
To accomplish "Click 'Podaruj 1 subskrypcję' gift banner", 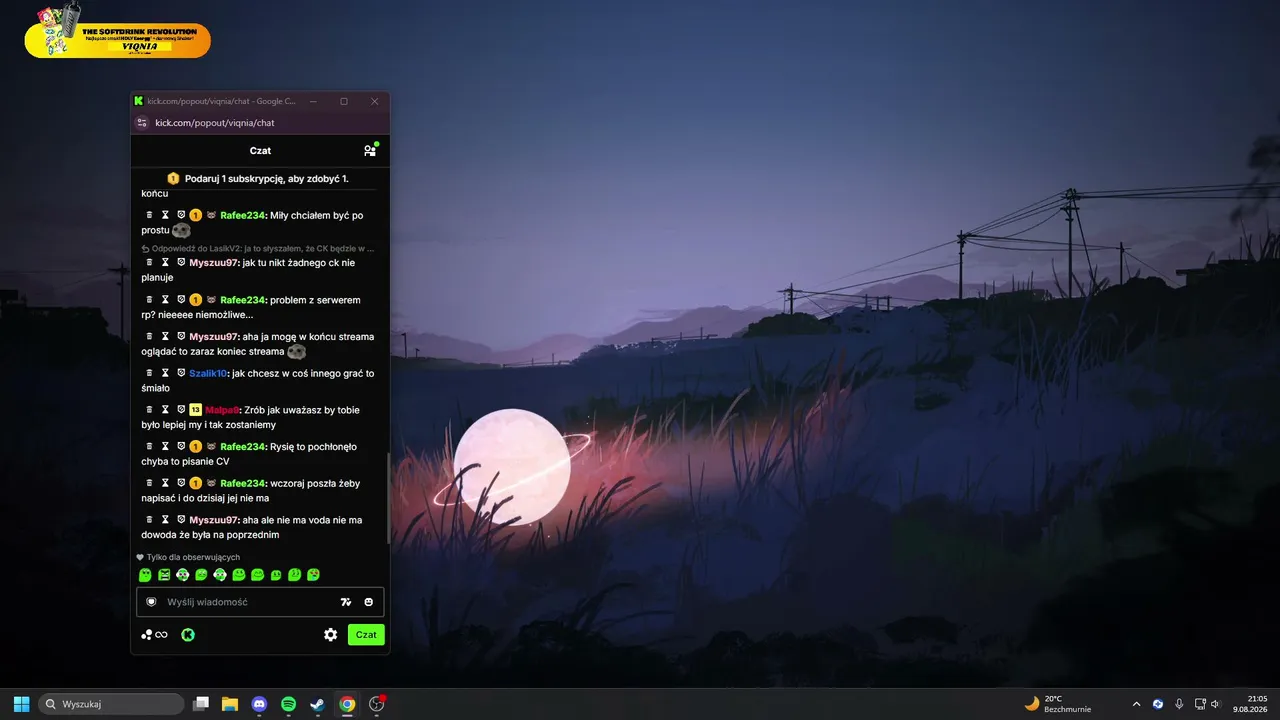I will click(258, 178).
